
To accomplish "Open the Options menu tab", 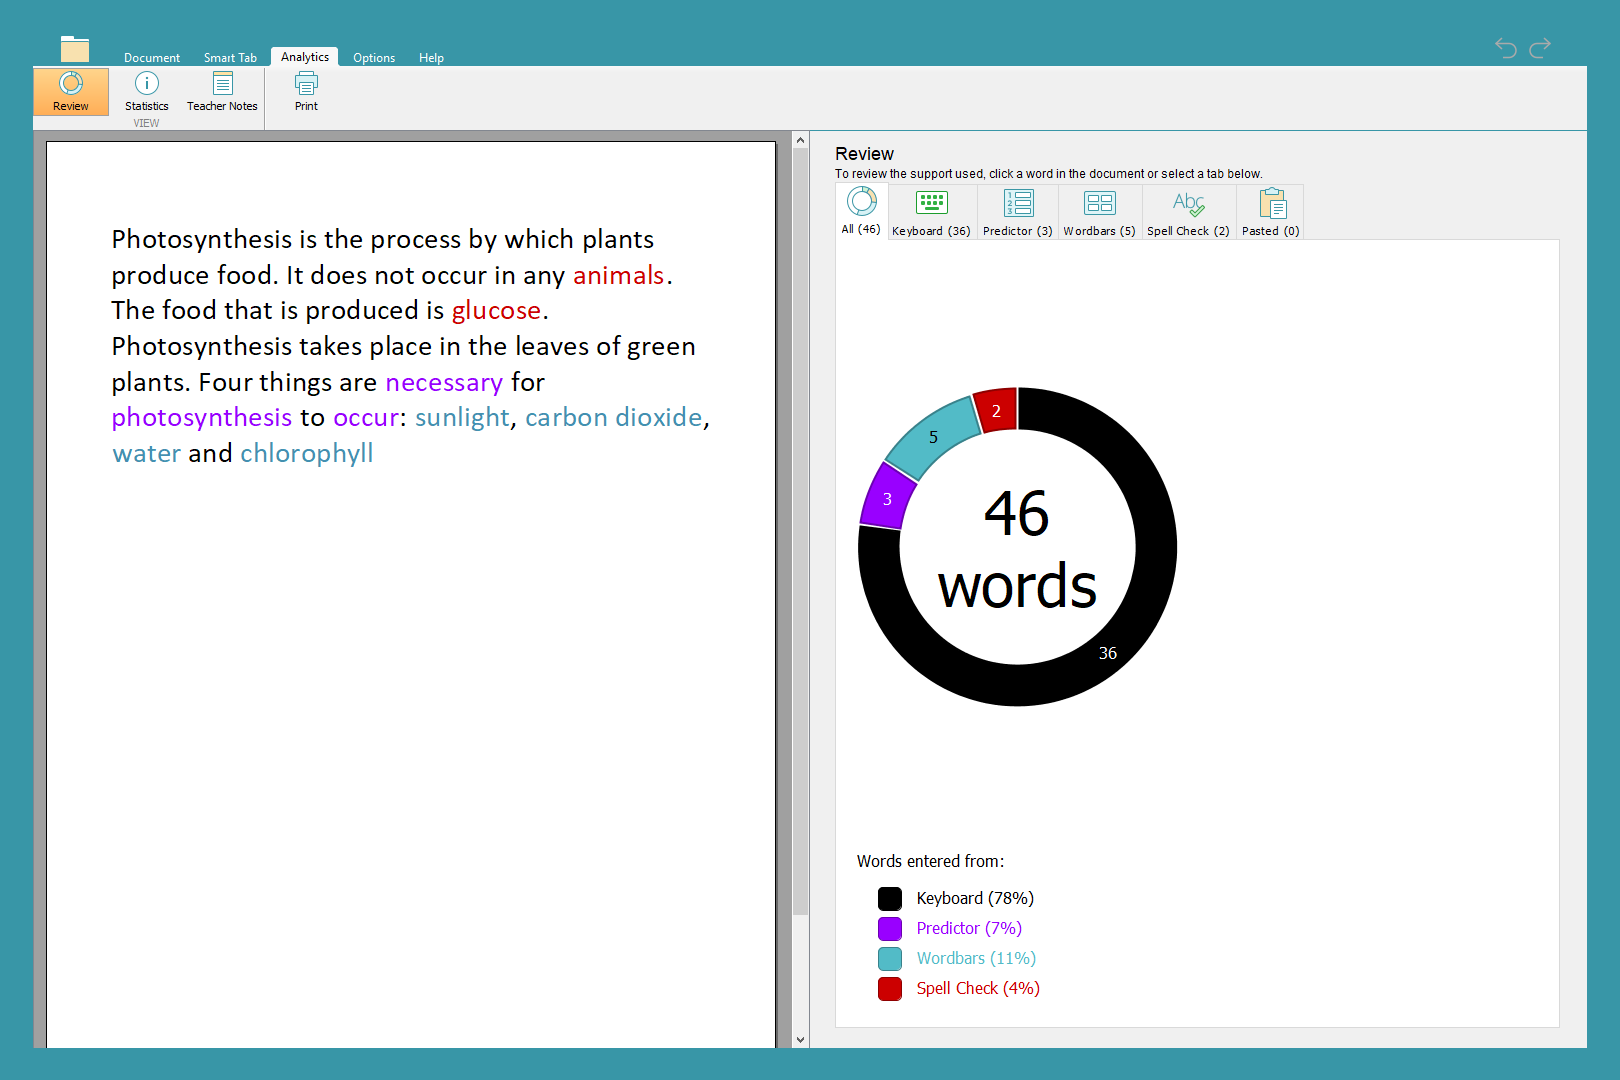I will click(x=374, y=58).
